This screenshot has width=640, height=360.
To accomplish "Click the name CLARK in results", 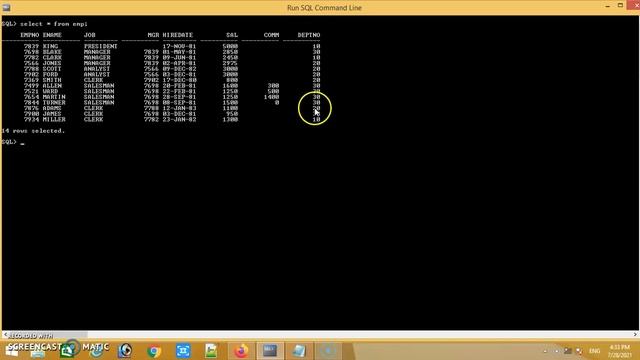I will [52, 58].
